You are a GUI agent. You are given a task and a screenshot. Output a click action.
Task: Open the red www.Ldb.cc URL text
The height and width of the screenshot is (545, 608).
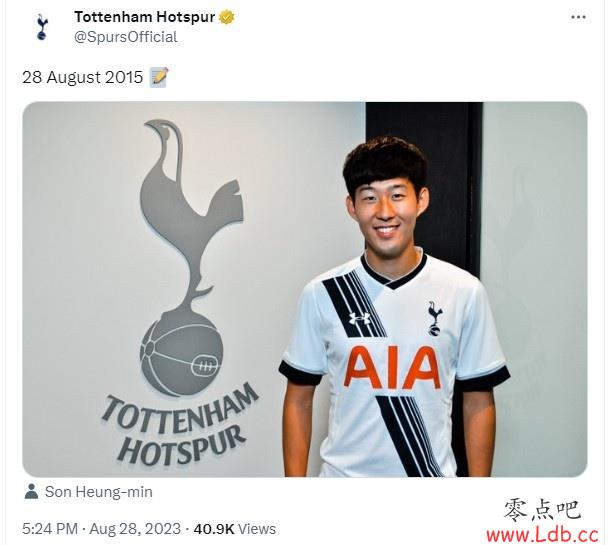tap(542, 535)
